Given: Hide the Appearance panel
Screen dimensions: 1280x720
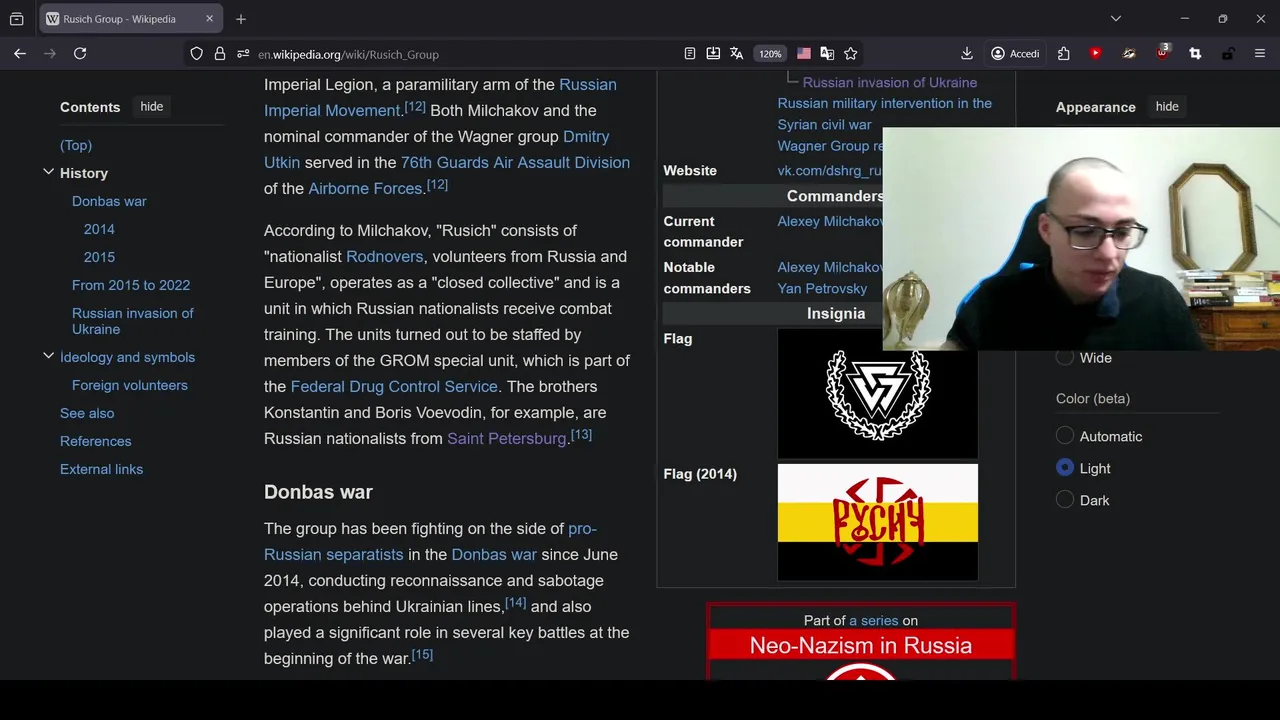Looking at the screenshot, I should pyautogui.click(x=1167, y=107).
